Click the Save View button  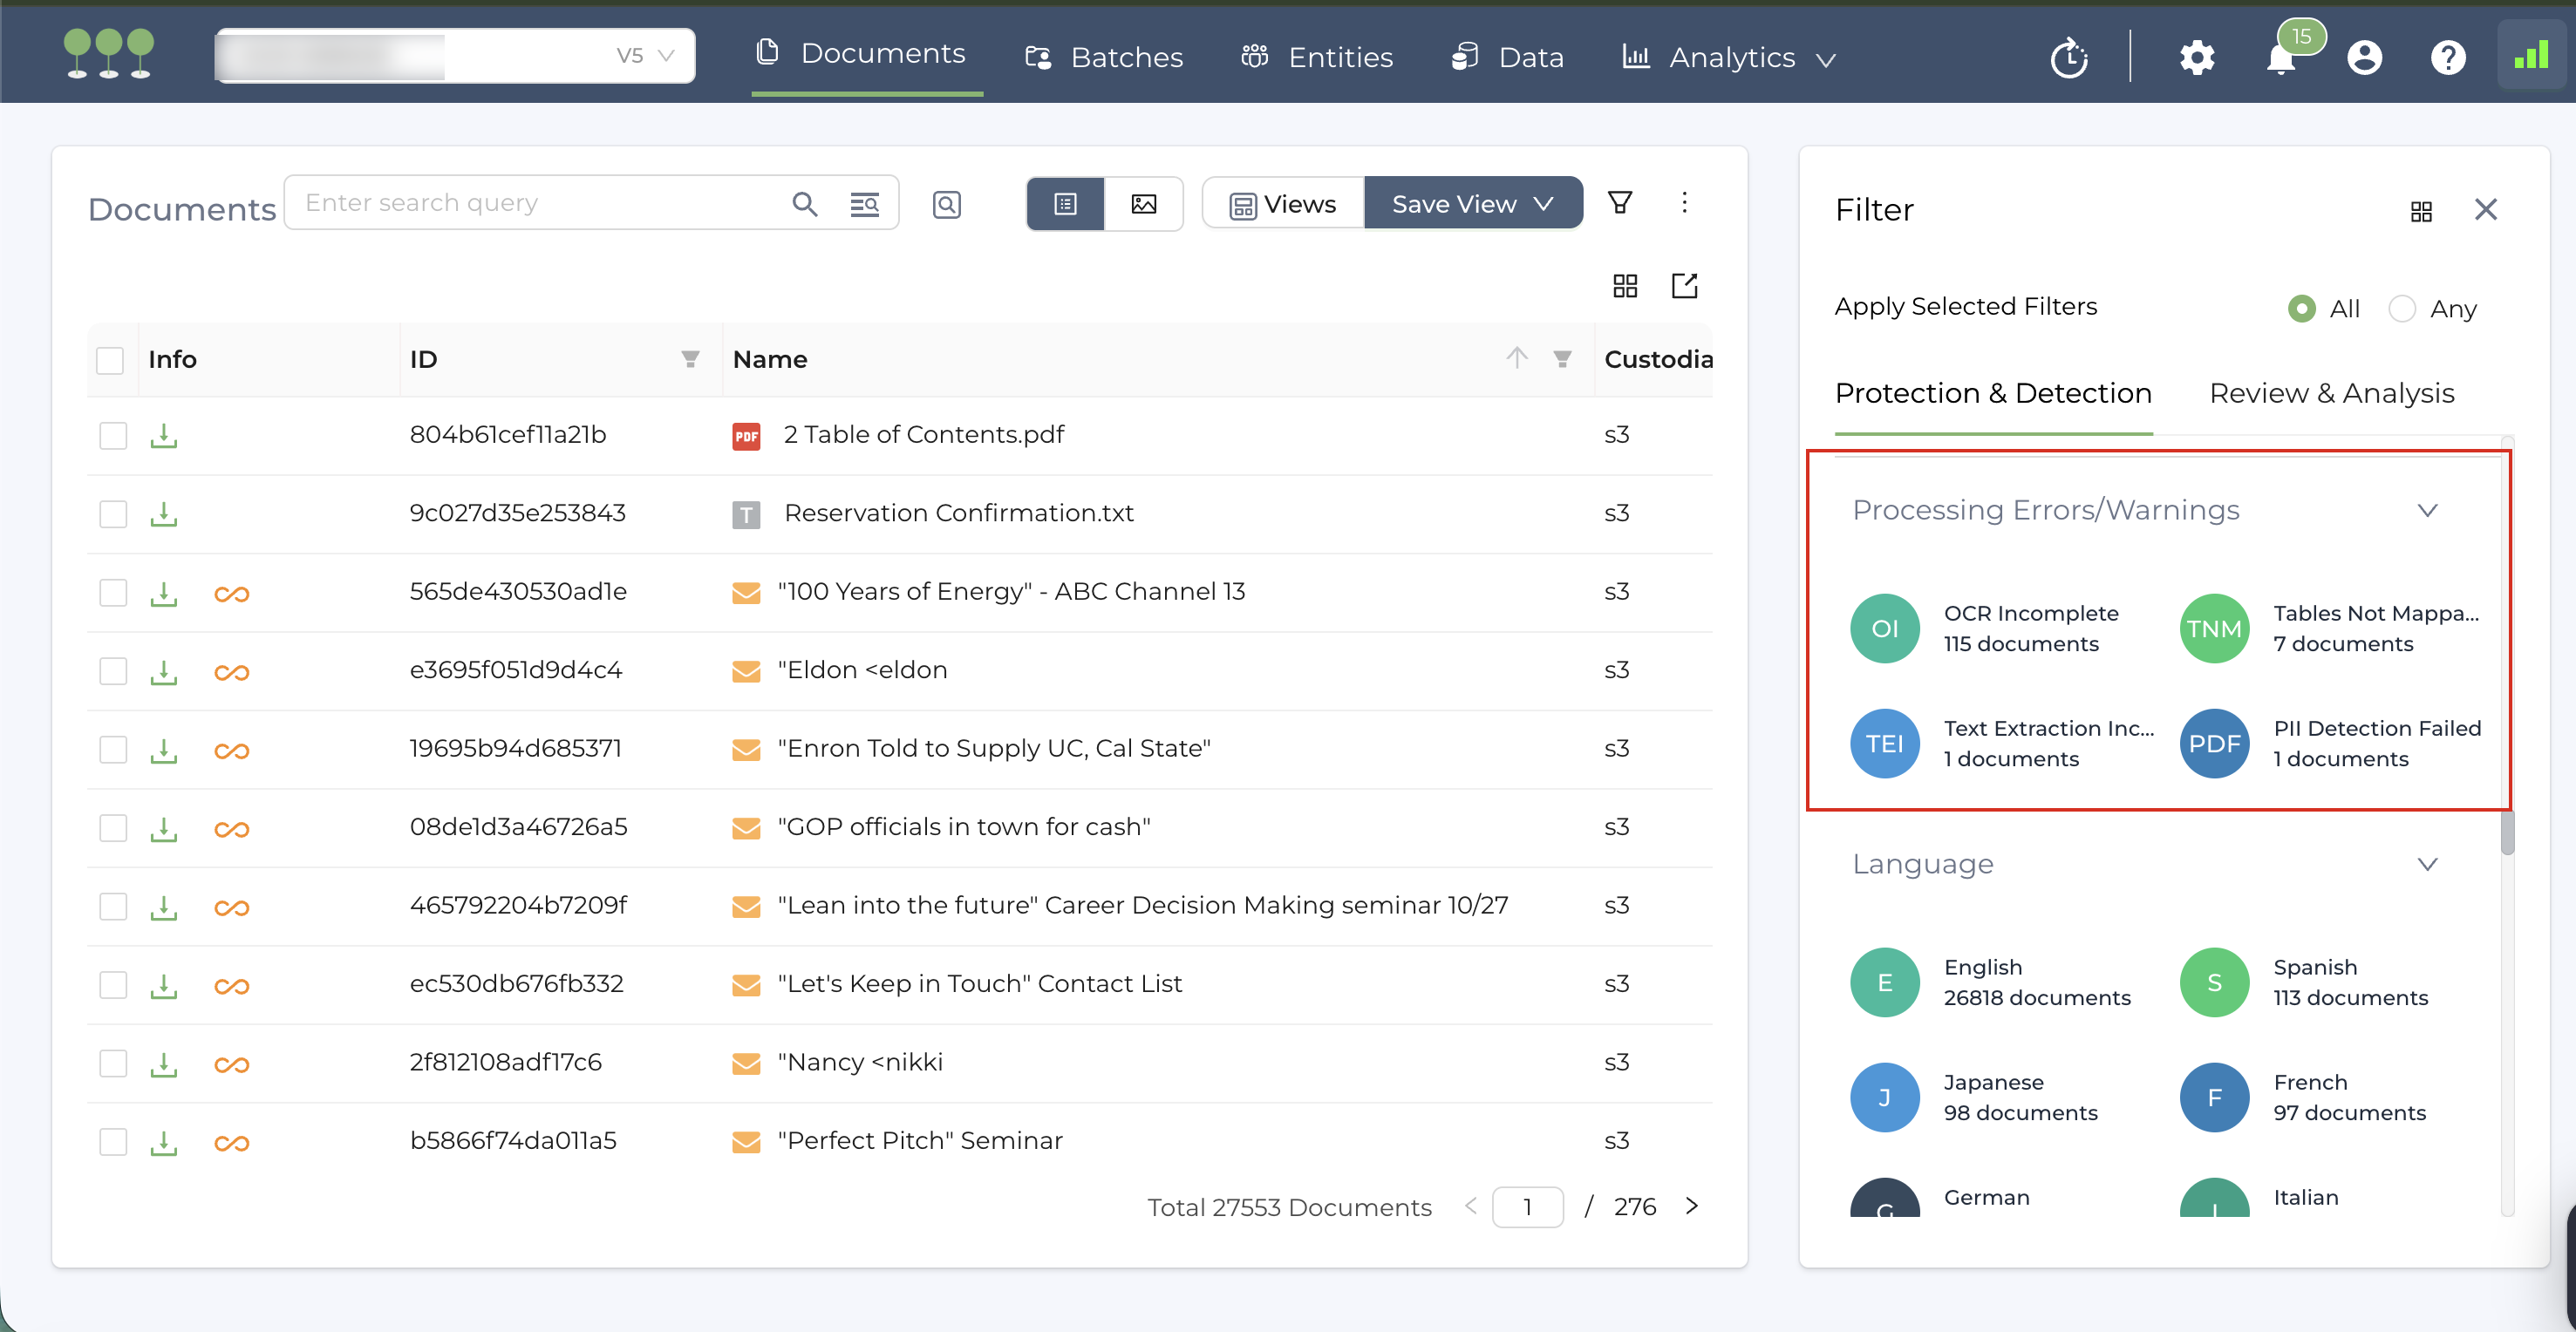(x=1472, y=204)
